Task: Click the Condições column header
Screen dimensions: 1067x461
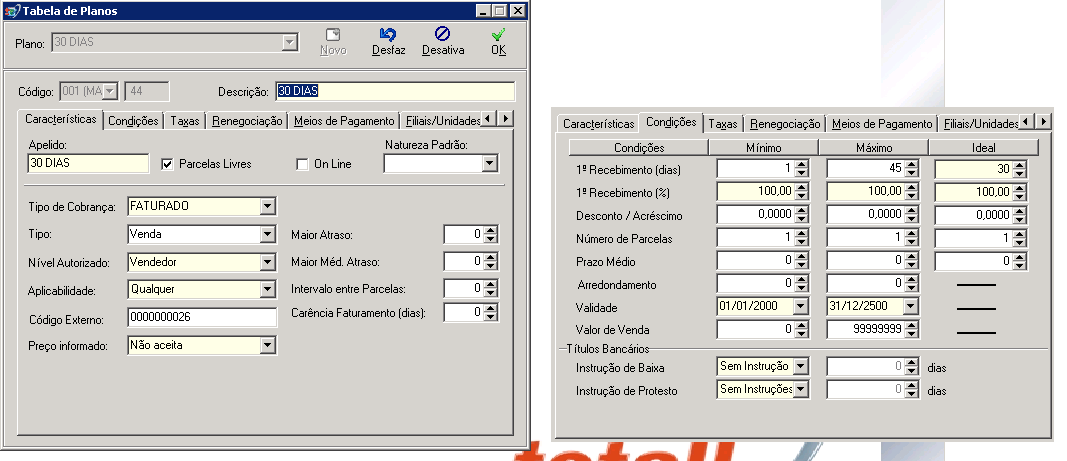Action: tap(639, 148)
